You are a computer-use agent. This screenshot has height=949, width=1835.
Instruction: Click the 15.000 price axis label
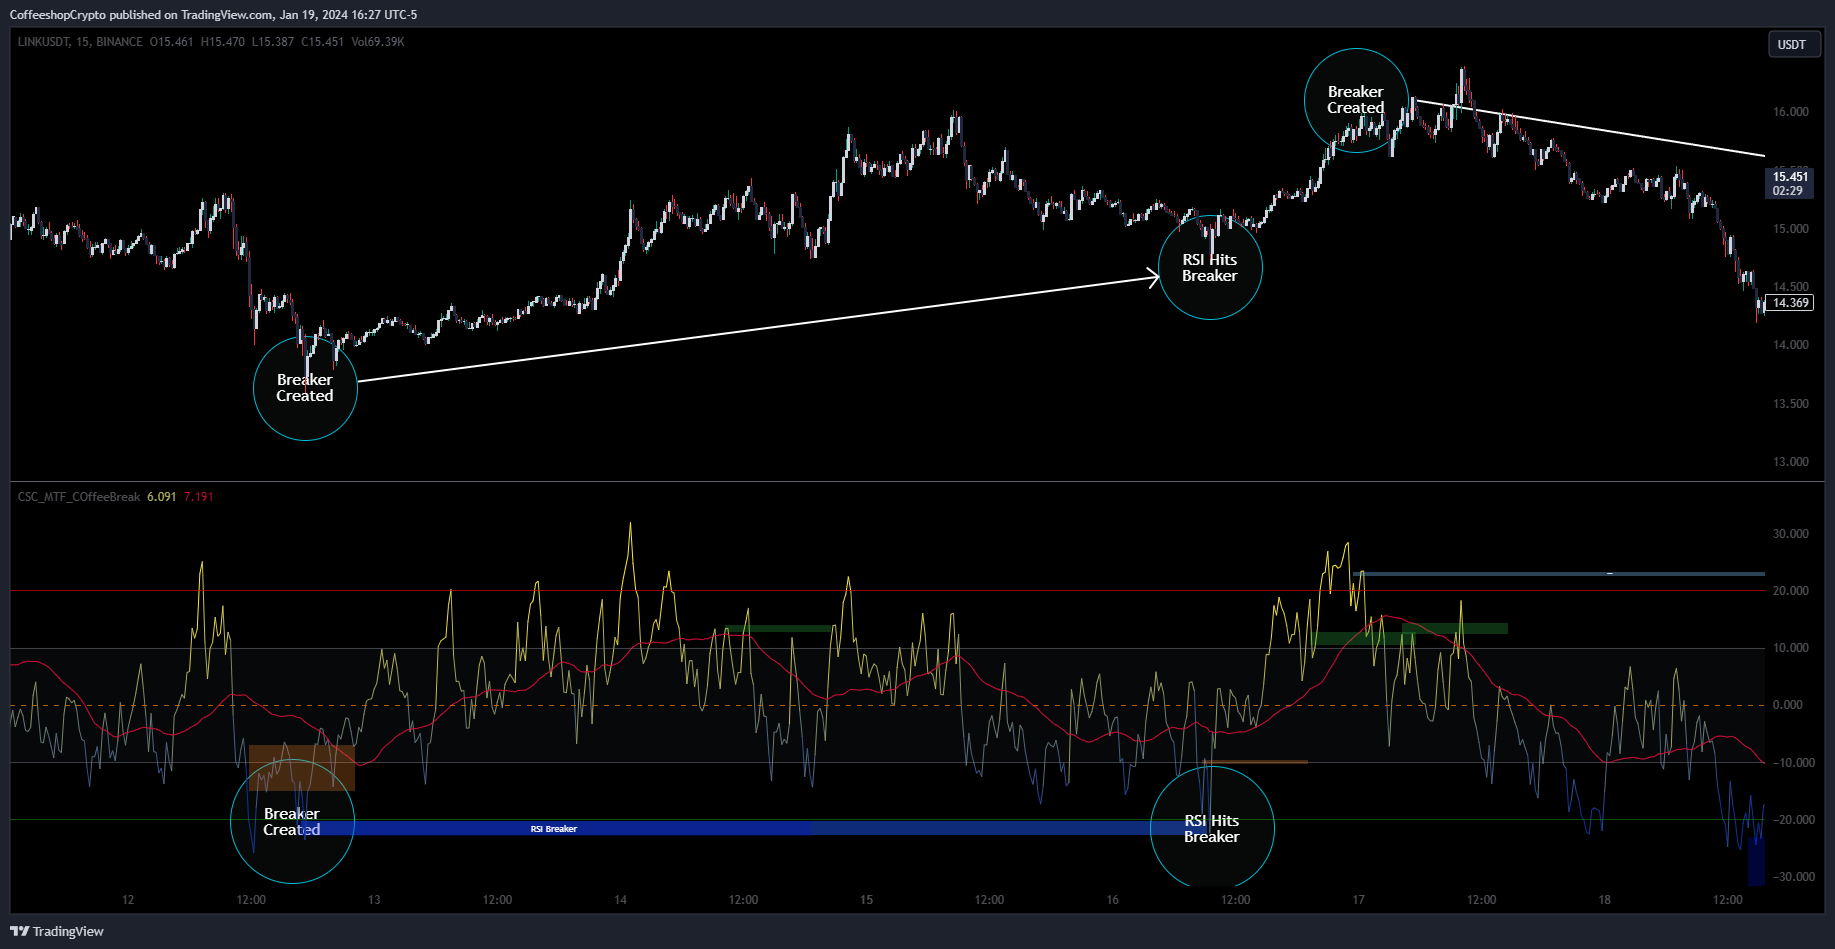coord(1791,229)
